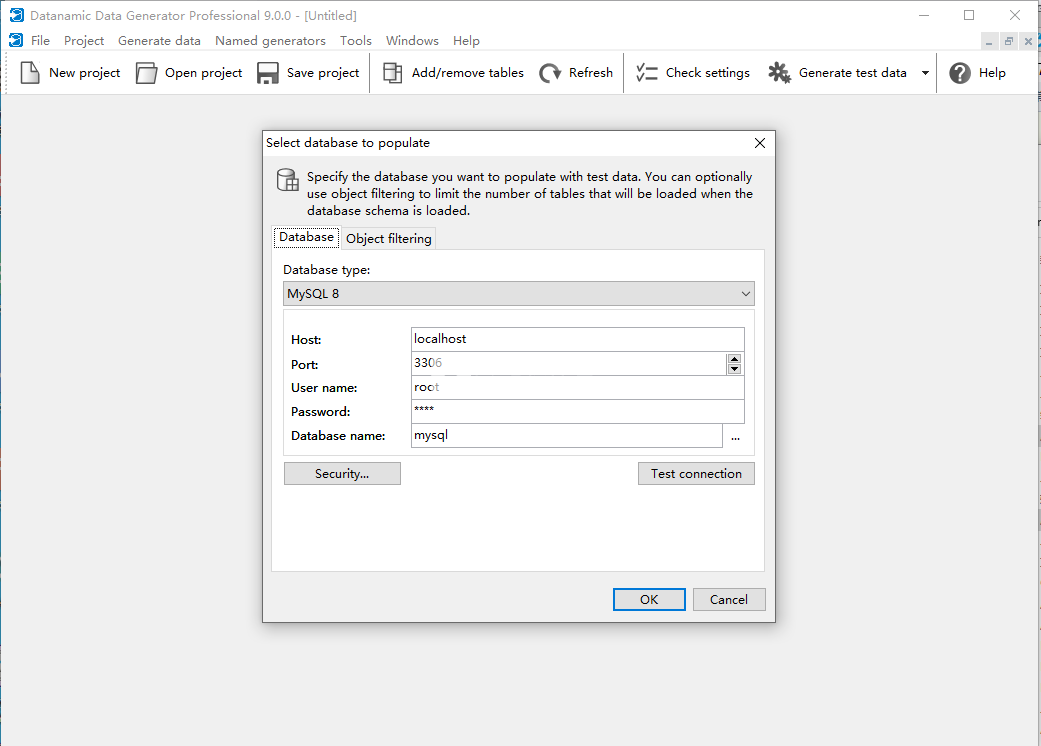This screenshot has height=746, width=1041.
Task: Open the Windows menu
Action: click(412, 40)
